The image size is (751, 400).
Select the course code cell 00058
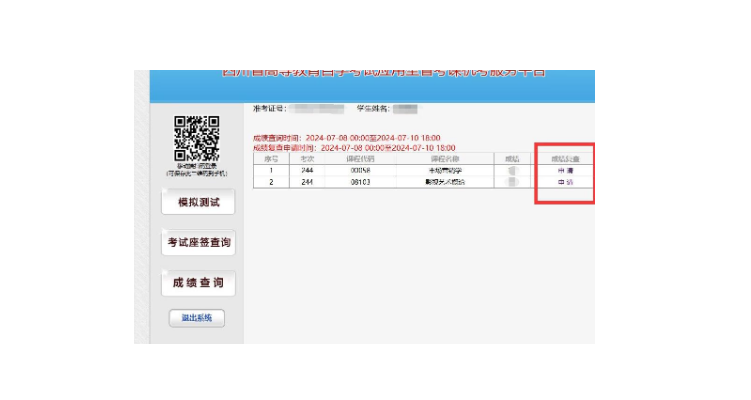coord(361,171)
